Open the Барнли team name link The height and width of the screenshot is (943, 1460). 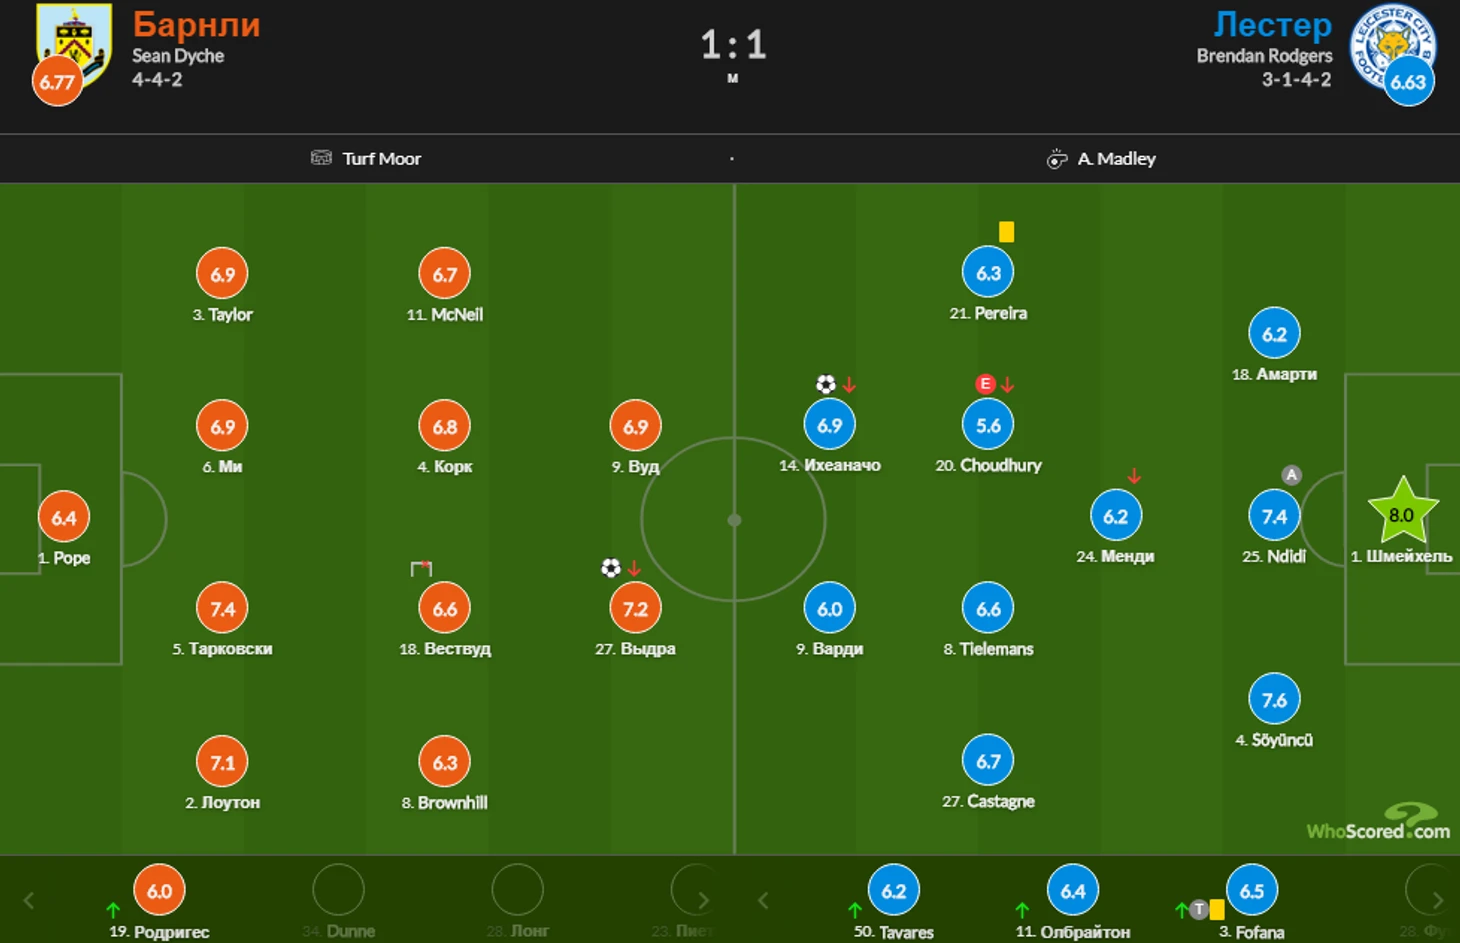pyautogui.click(x=196, y=23)
